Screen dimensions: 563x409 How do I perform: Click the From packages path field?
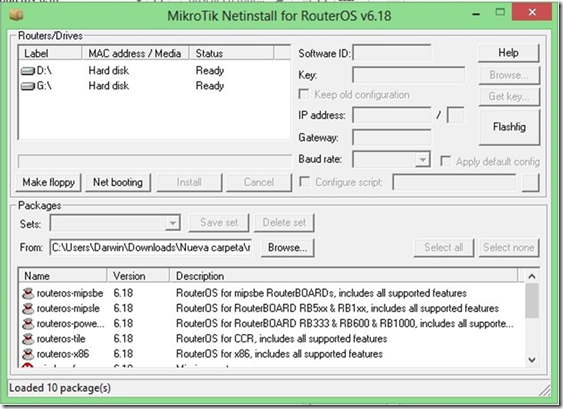[151, 248]
